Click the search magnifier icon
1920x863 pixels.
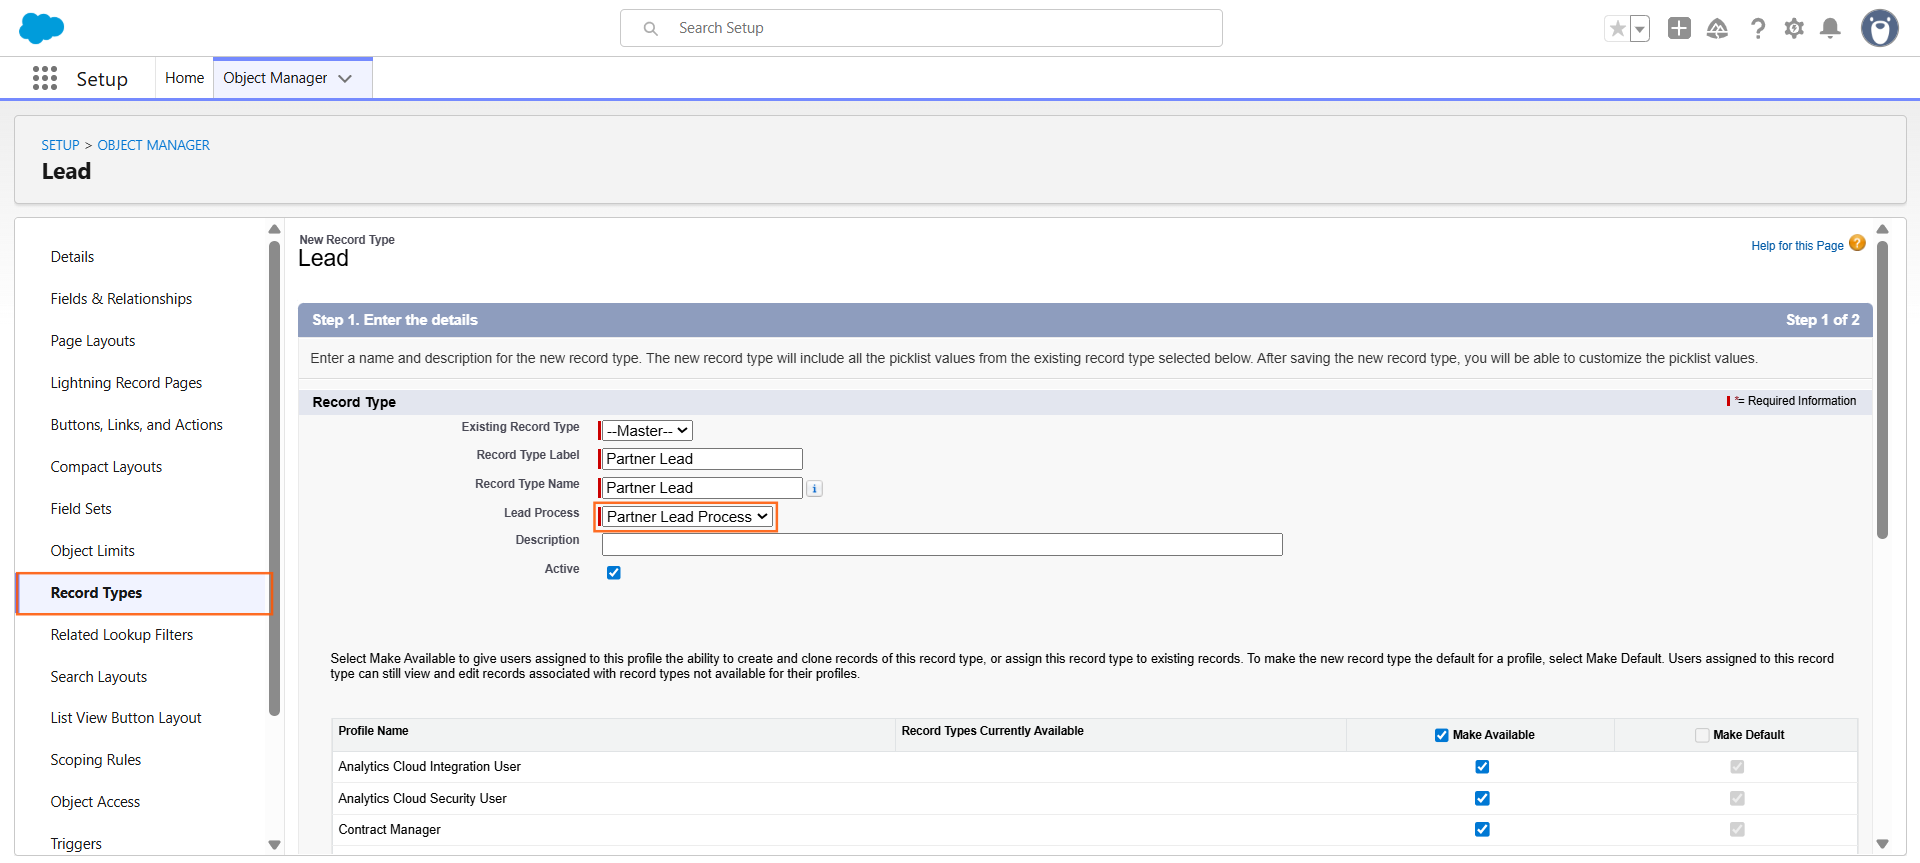tap(650, 29)
